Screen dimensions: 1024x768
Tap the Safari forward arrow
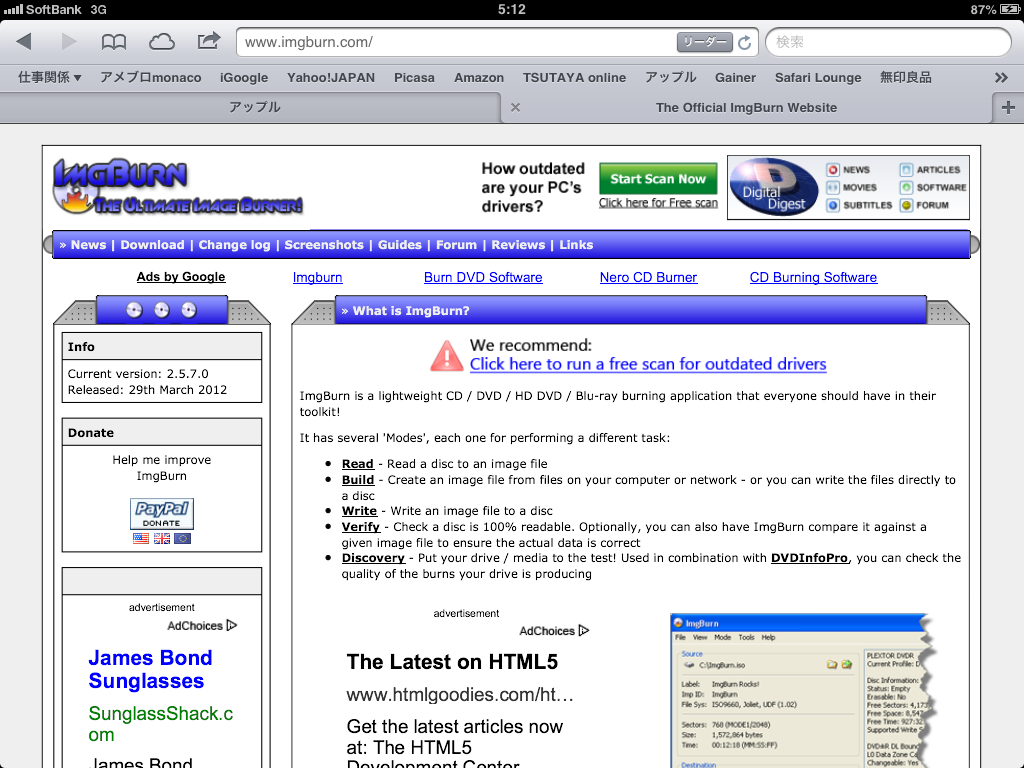69,42
